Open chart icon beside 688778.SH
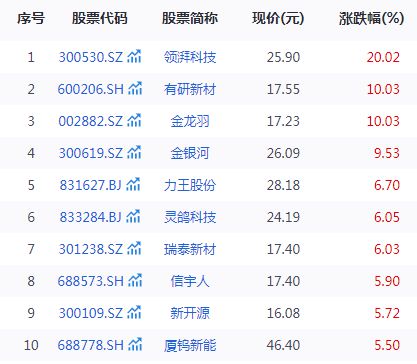417x364 pixels. click(x=135, y=344)
